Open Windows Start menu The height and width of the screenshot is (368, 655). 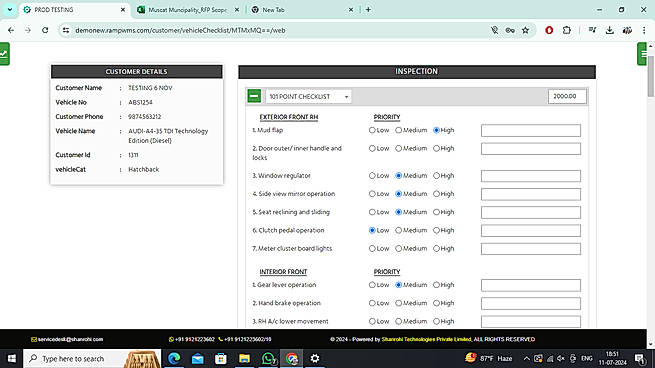tap(12, 358)
